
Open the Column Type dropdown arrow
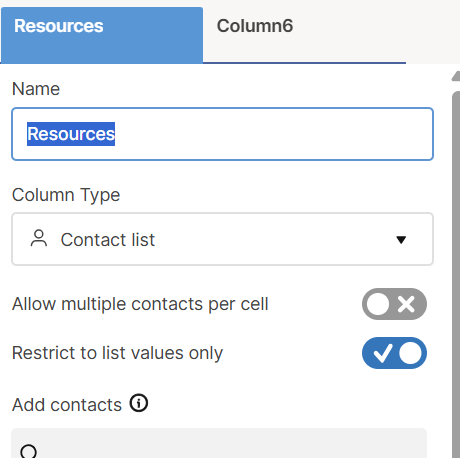(401, 240)
